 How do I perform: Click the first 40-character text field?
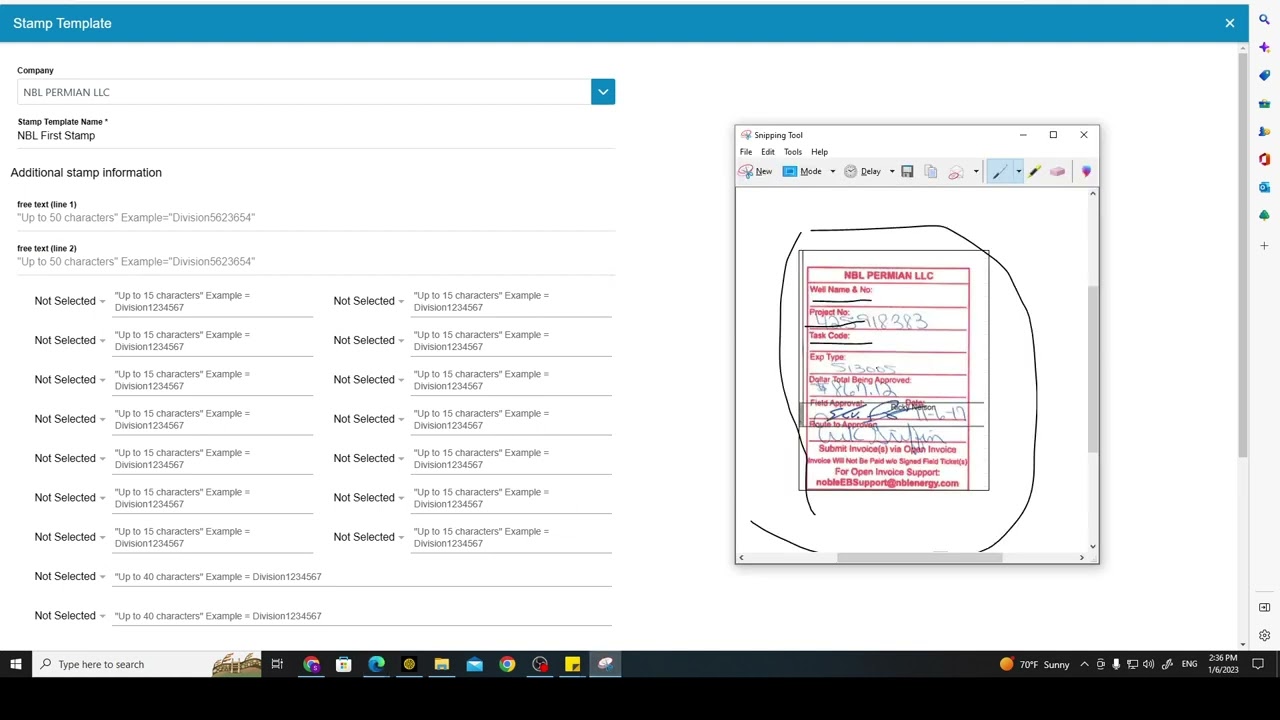click(362, 577)
